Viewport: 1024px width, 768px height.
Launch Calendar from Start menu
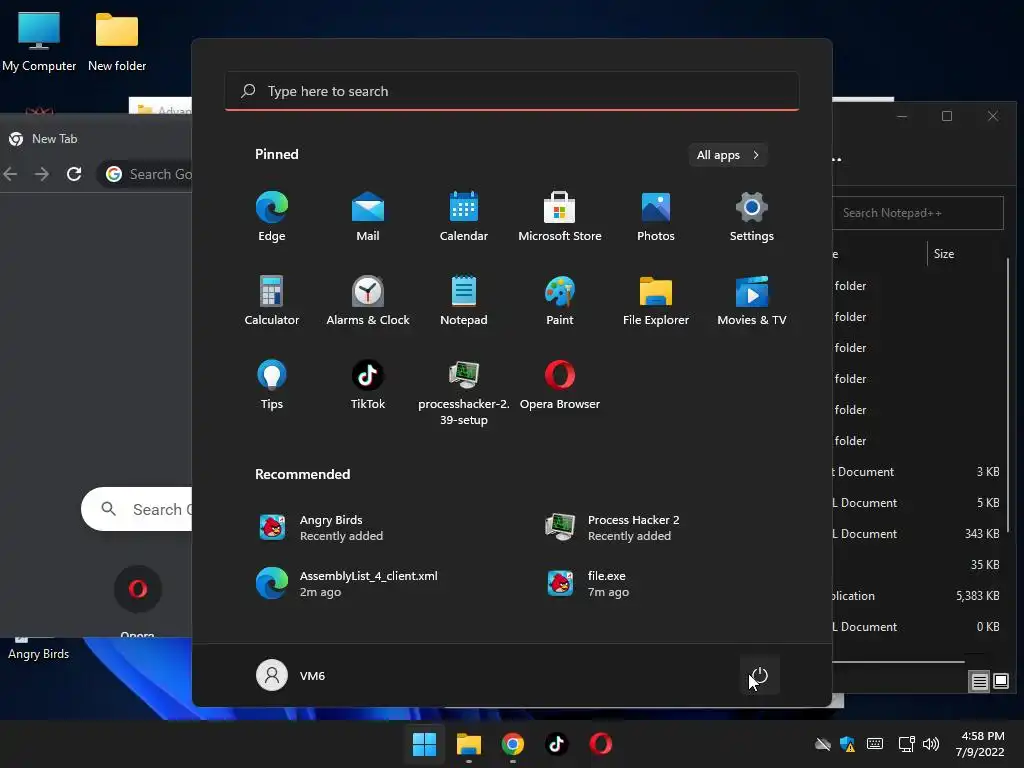(x=464, y=217)
